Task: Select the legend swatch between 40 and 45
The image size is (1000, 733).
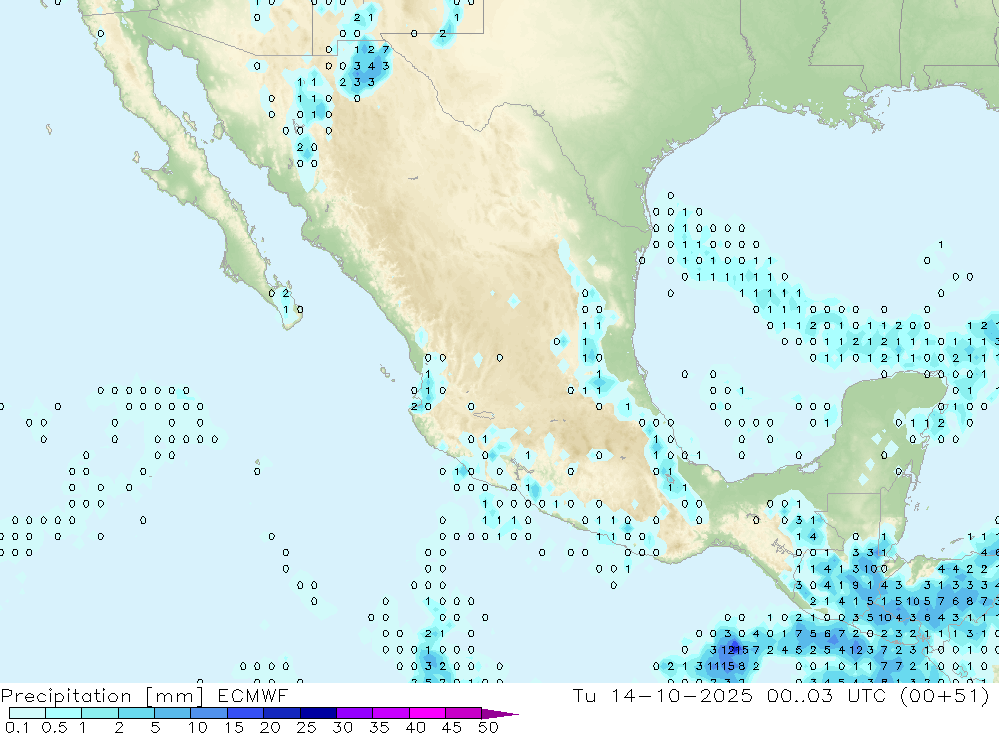Action: (427, 713)
